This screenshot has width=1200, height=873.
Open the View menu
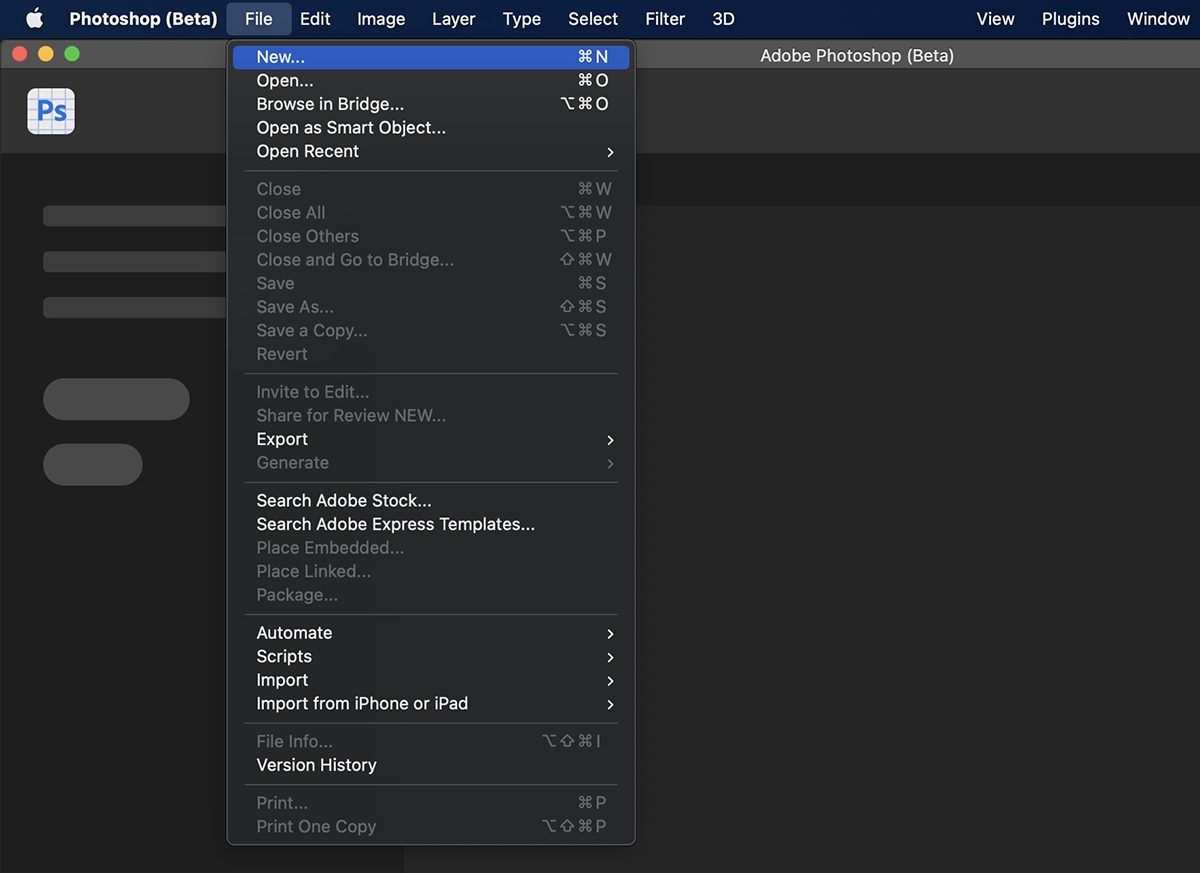point(995,18)
